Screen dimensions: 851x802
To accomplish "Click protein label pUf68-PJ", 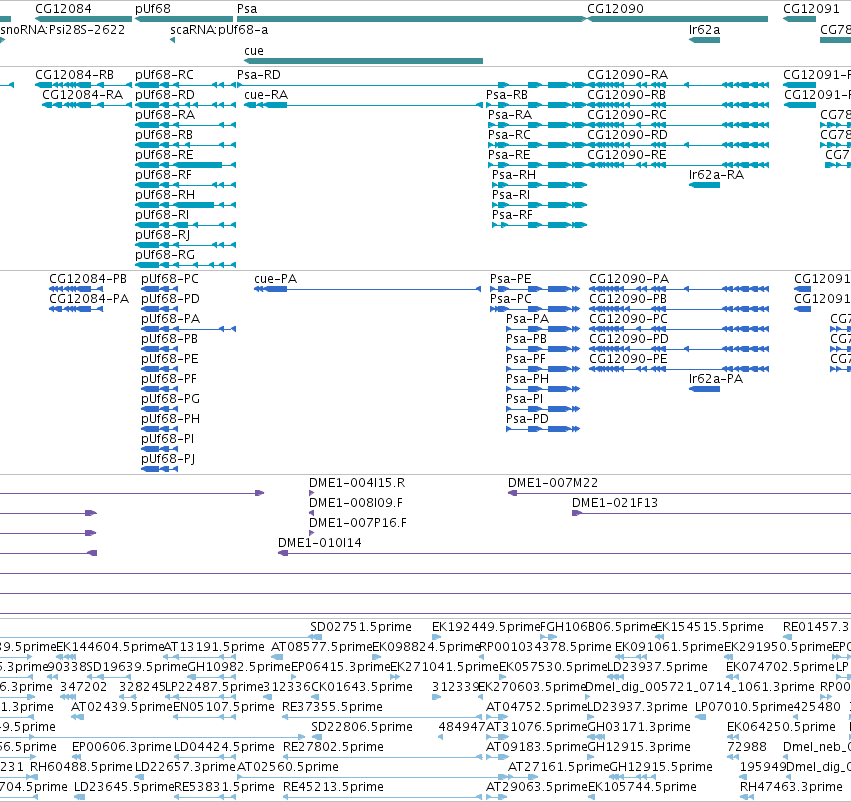I will click(168, 459).
